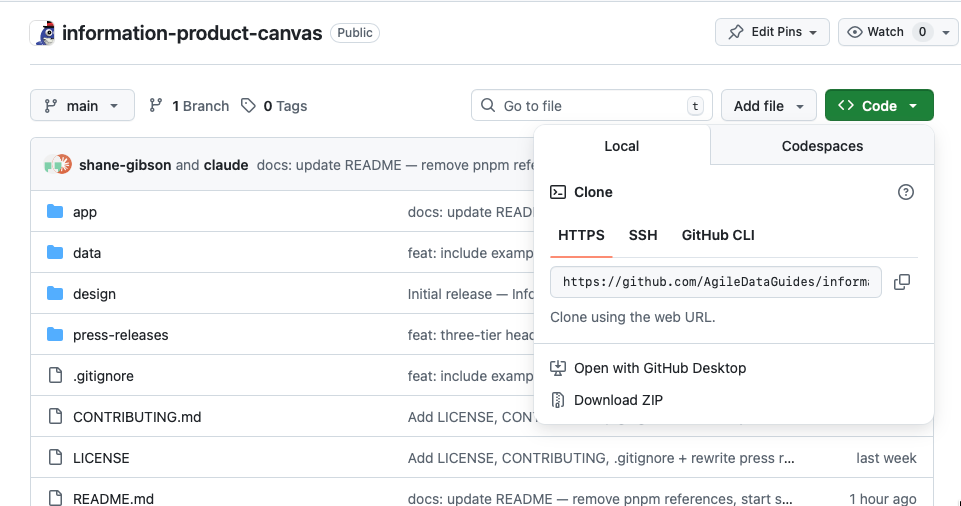Click the '1 hour ago' timestamp on README.md row
Image resolution: width=961 pixels, height=506 pixels.
click(x=883, y=499)
